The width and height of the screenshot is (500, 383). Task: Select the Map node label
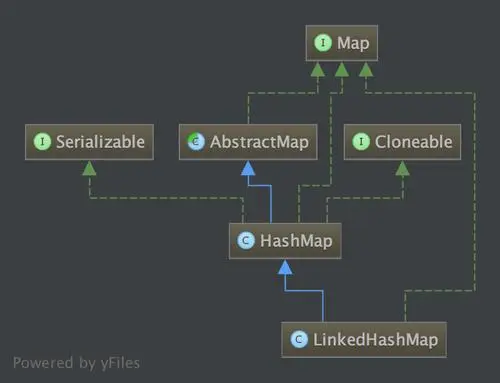[353, 44]
